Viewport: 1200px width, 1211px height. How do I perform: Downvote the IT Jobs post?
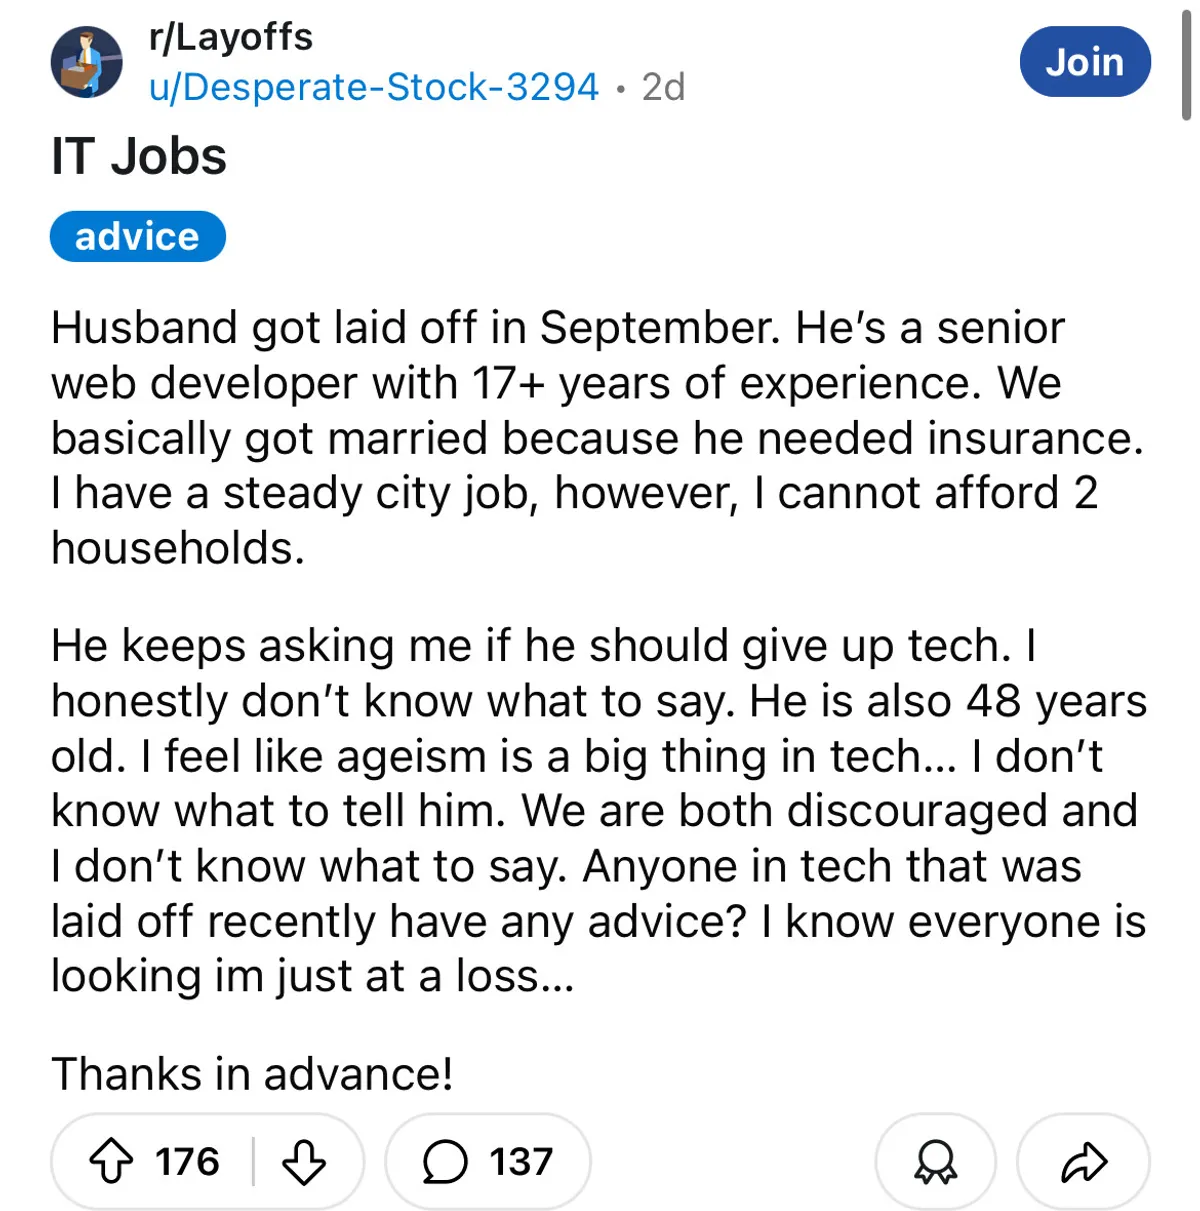click(304, 1162)
